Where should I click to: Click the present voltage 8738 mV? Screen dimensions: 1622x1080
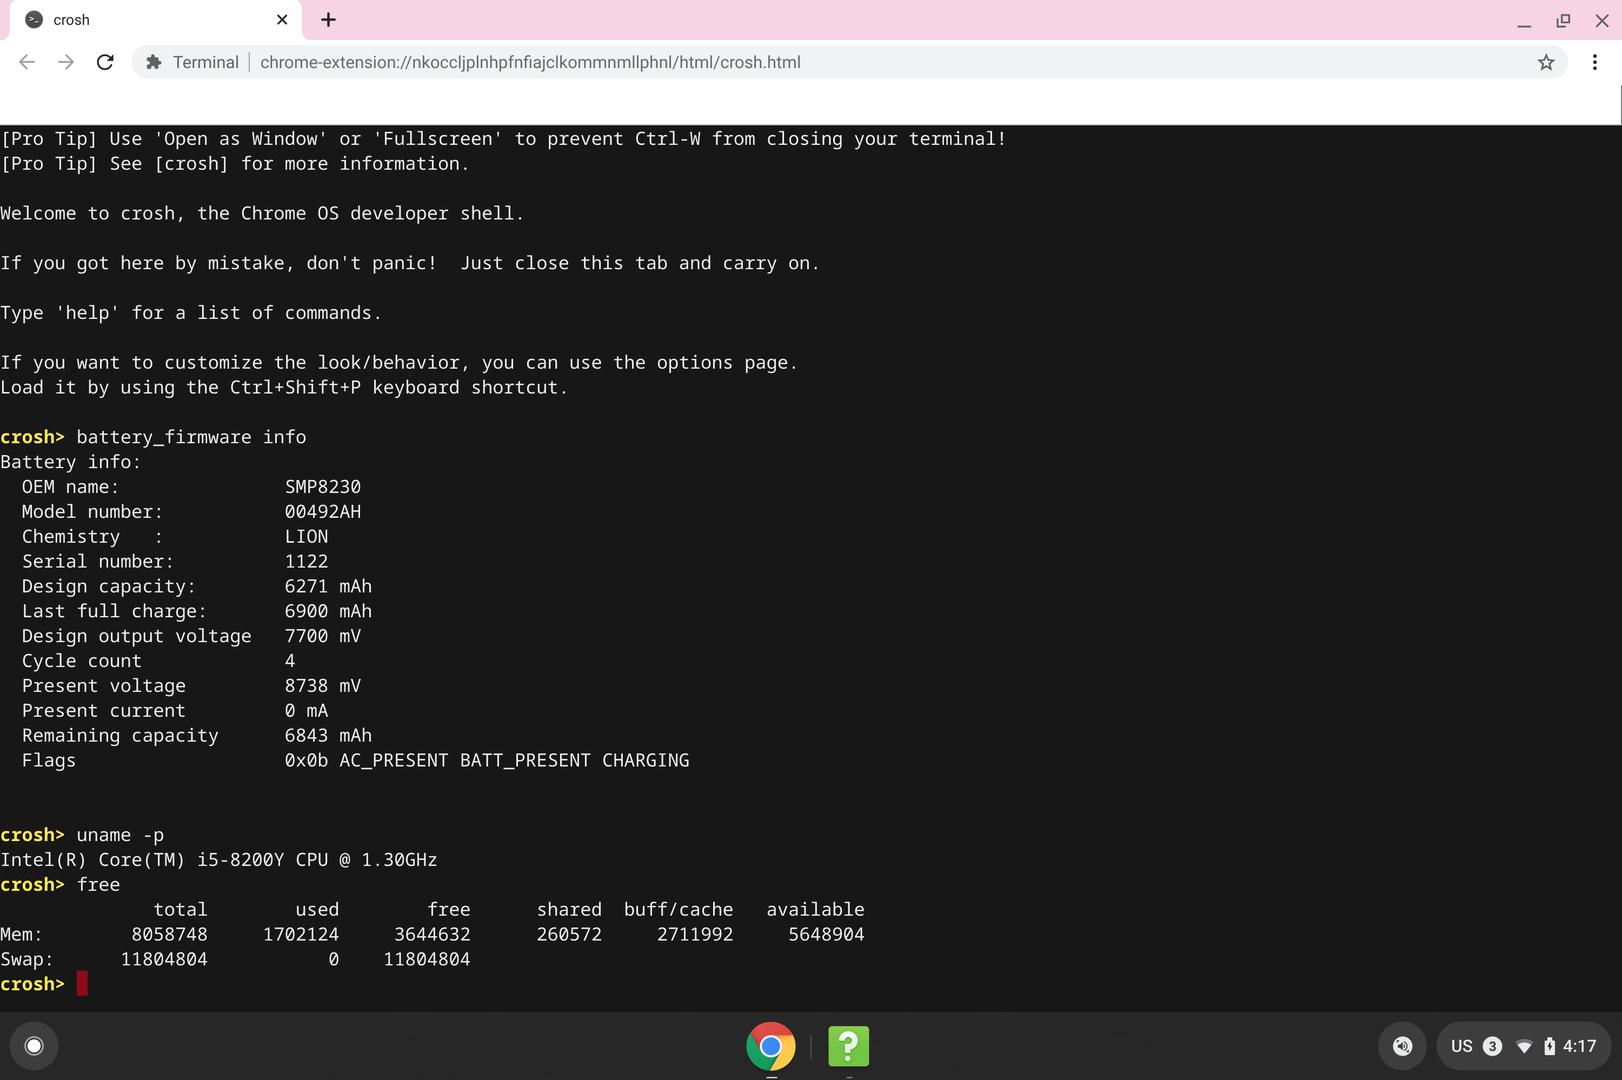323,686
